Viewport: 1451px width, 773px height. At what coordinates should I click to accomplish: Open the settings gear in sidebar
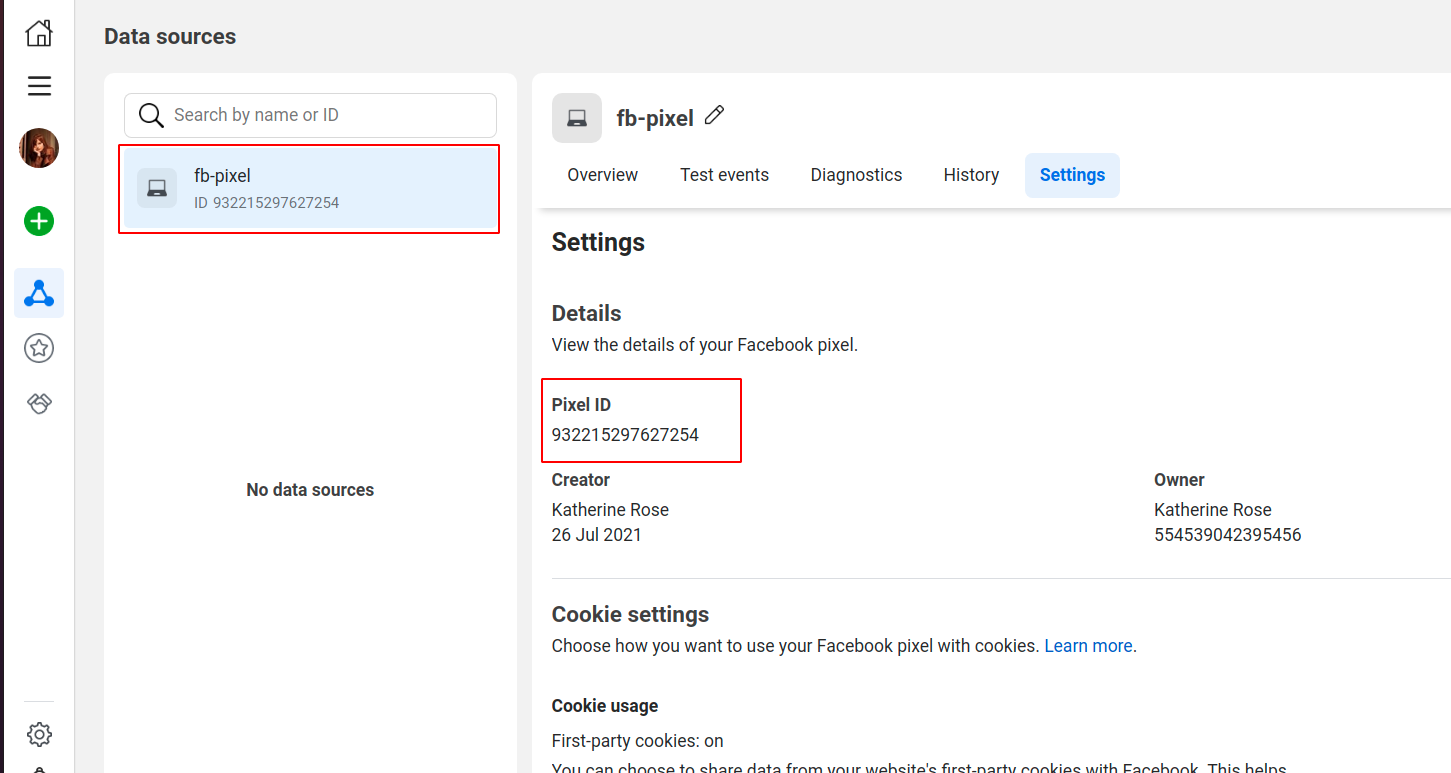coord(39,734)
